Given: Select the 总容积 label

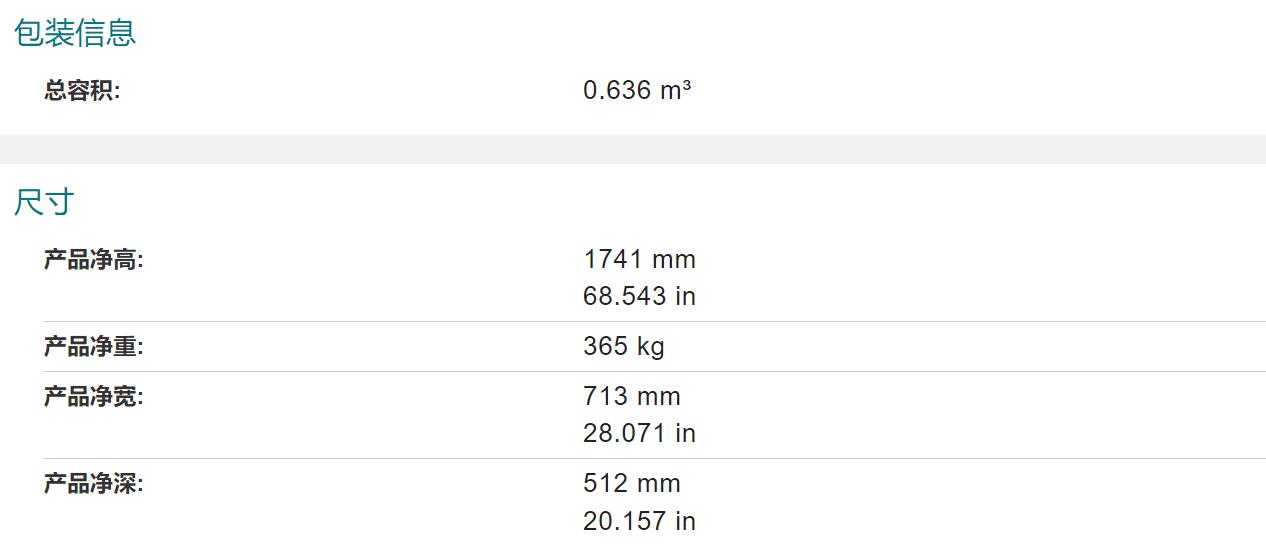Looking at the screenshot, I should tap(82, 91).
